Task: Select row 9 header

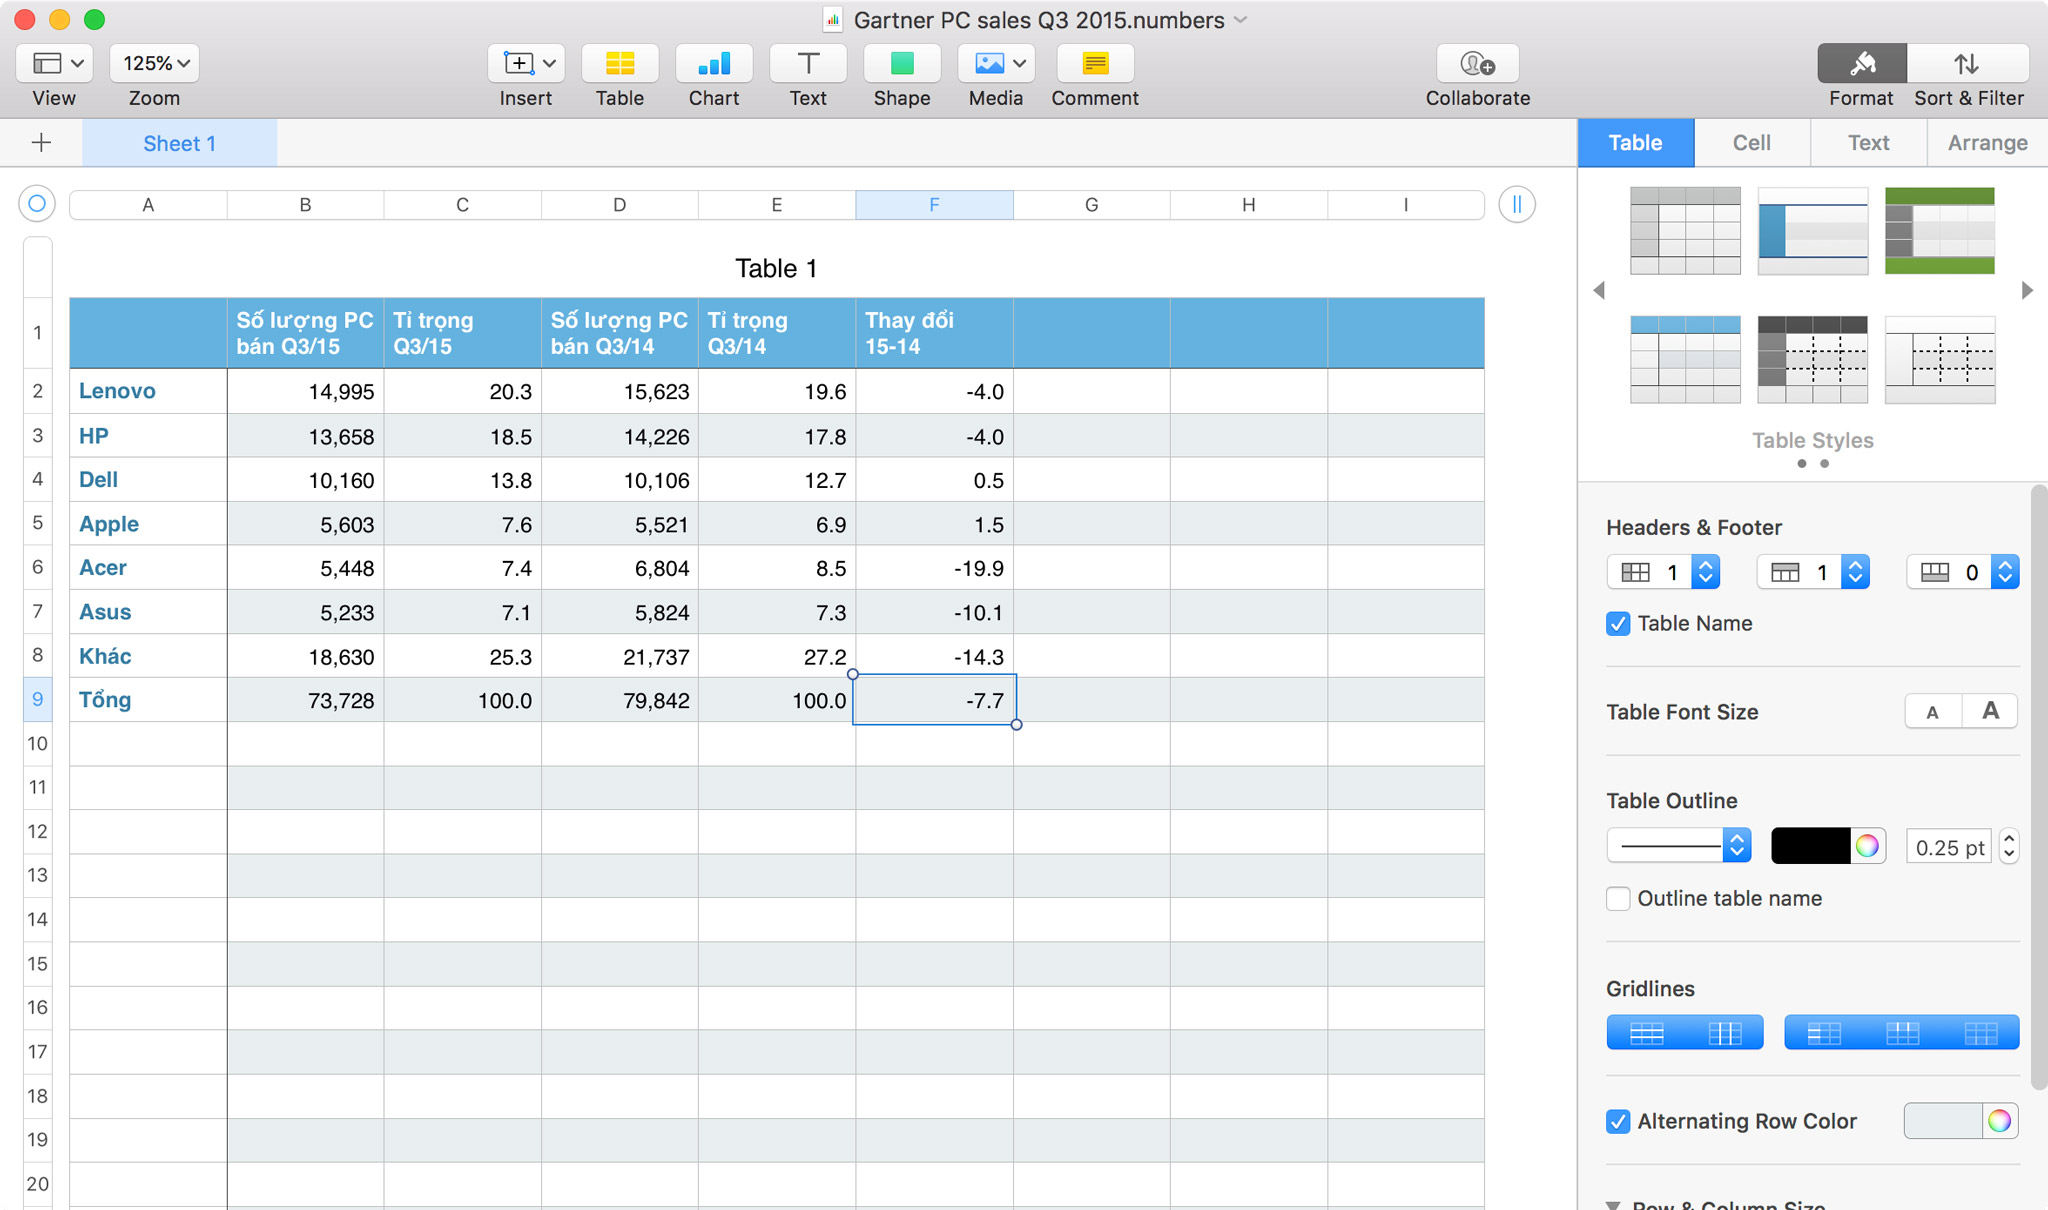Action: pyautogui.click(x=37, y=700)
